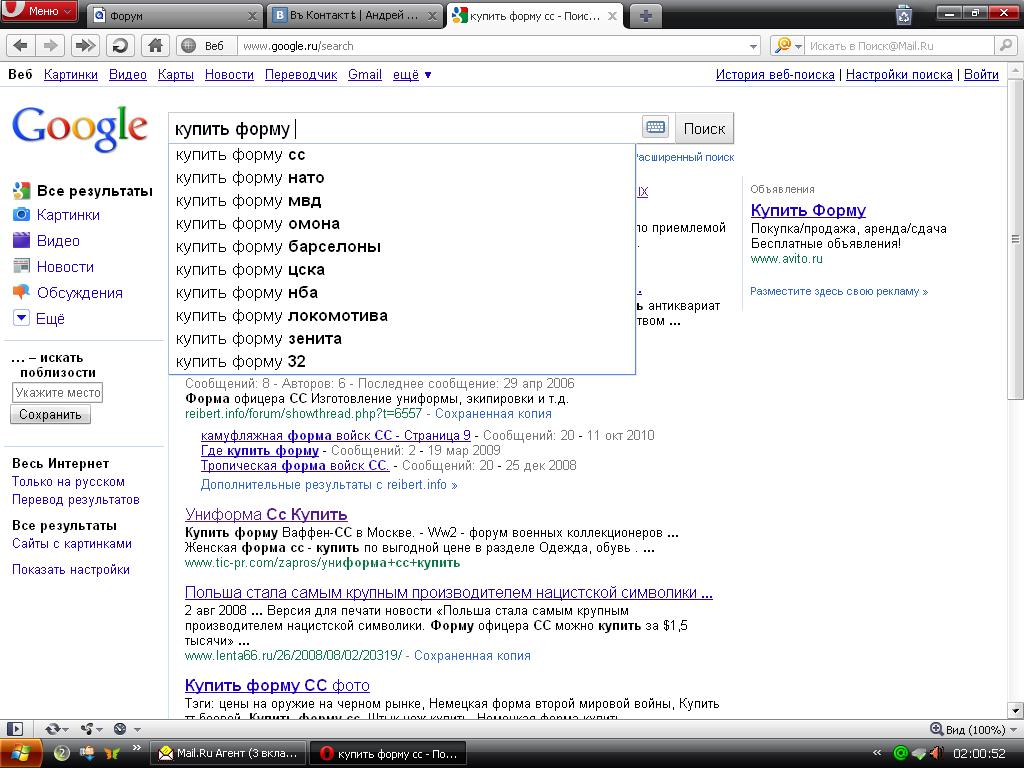Click the zoom magnifier icon beside Вид
The width and height of the screenshot is (1024, 768).
[x=936, y=729]
